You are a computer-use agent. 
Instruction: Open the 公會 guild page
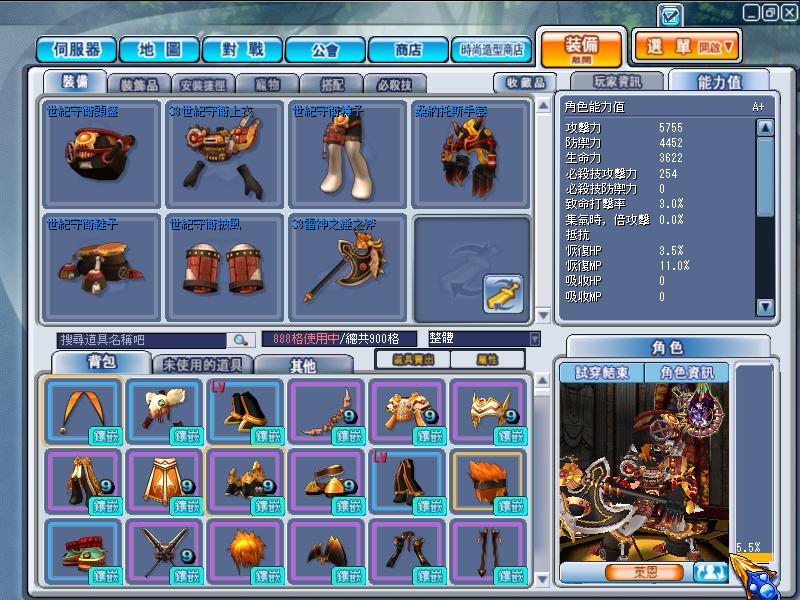325,50
